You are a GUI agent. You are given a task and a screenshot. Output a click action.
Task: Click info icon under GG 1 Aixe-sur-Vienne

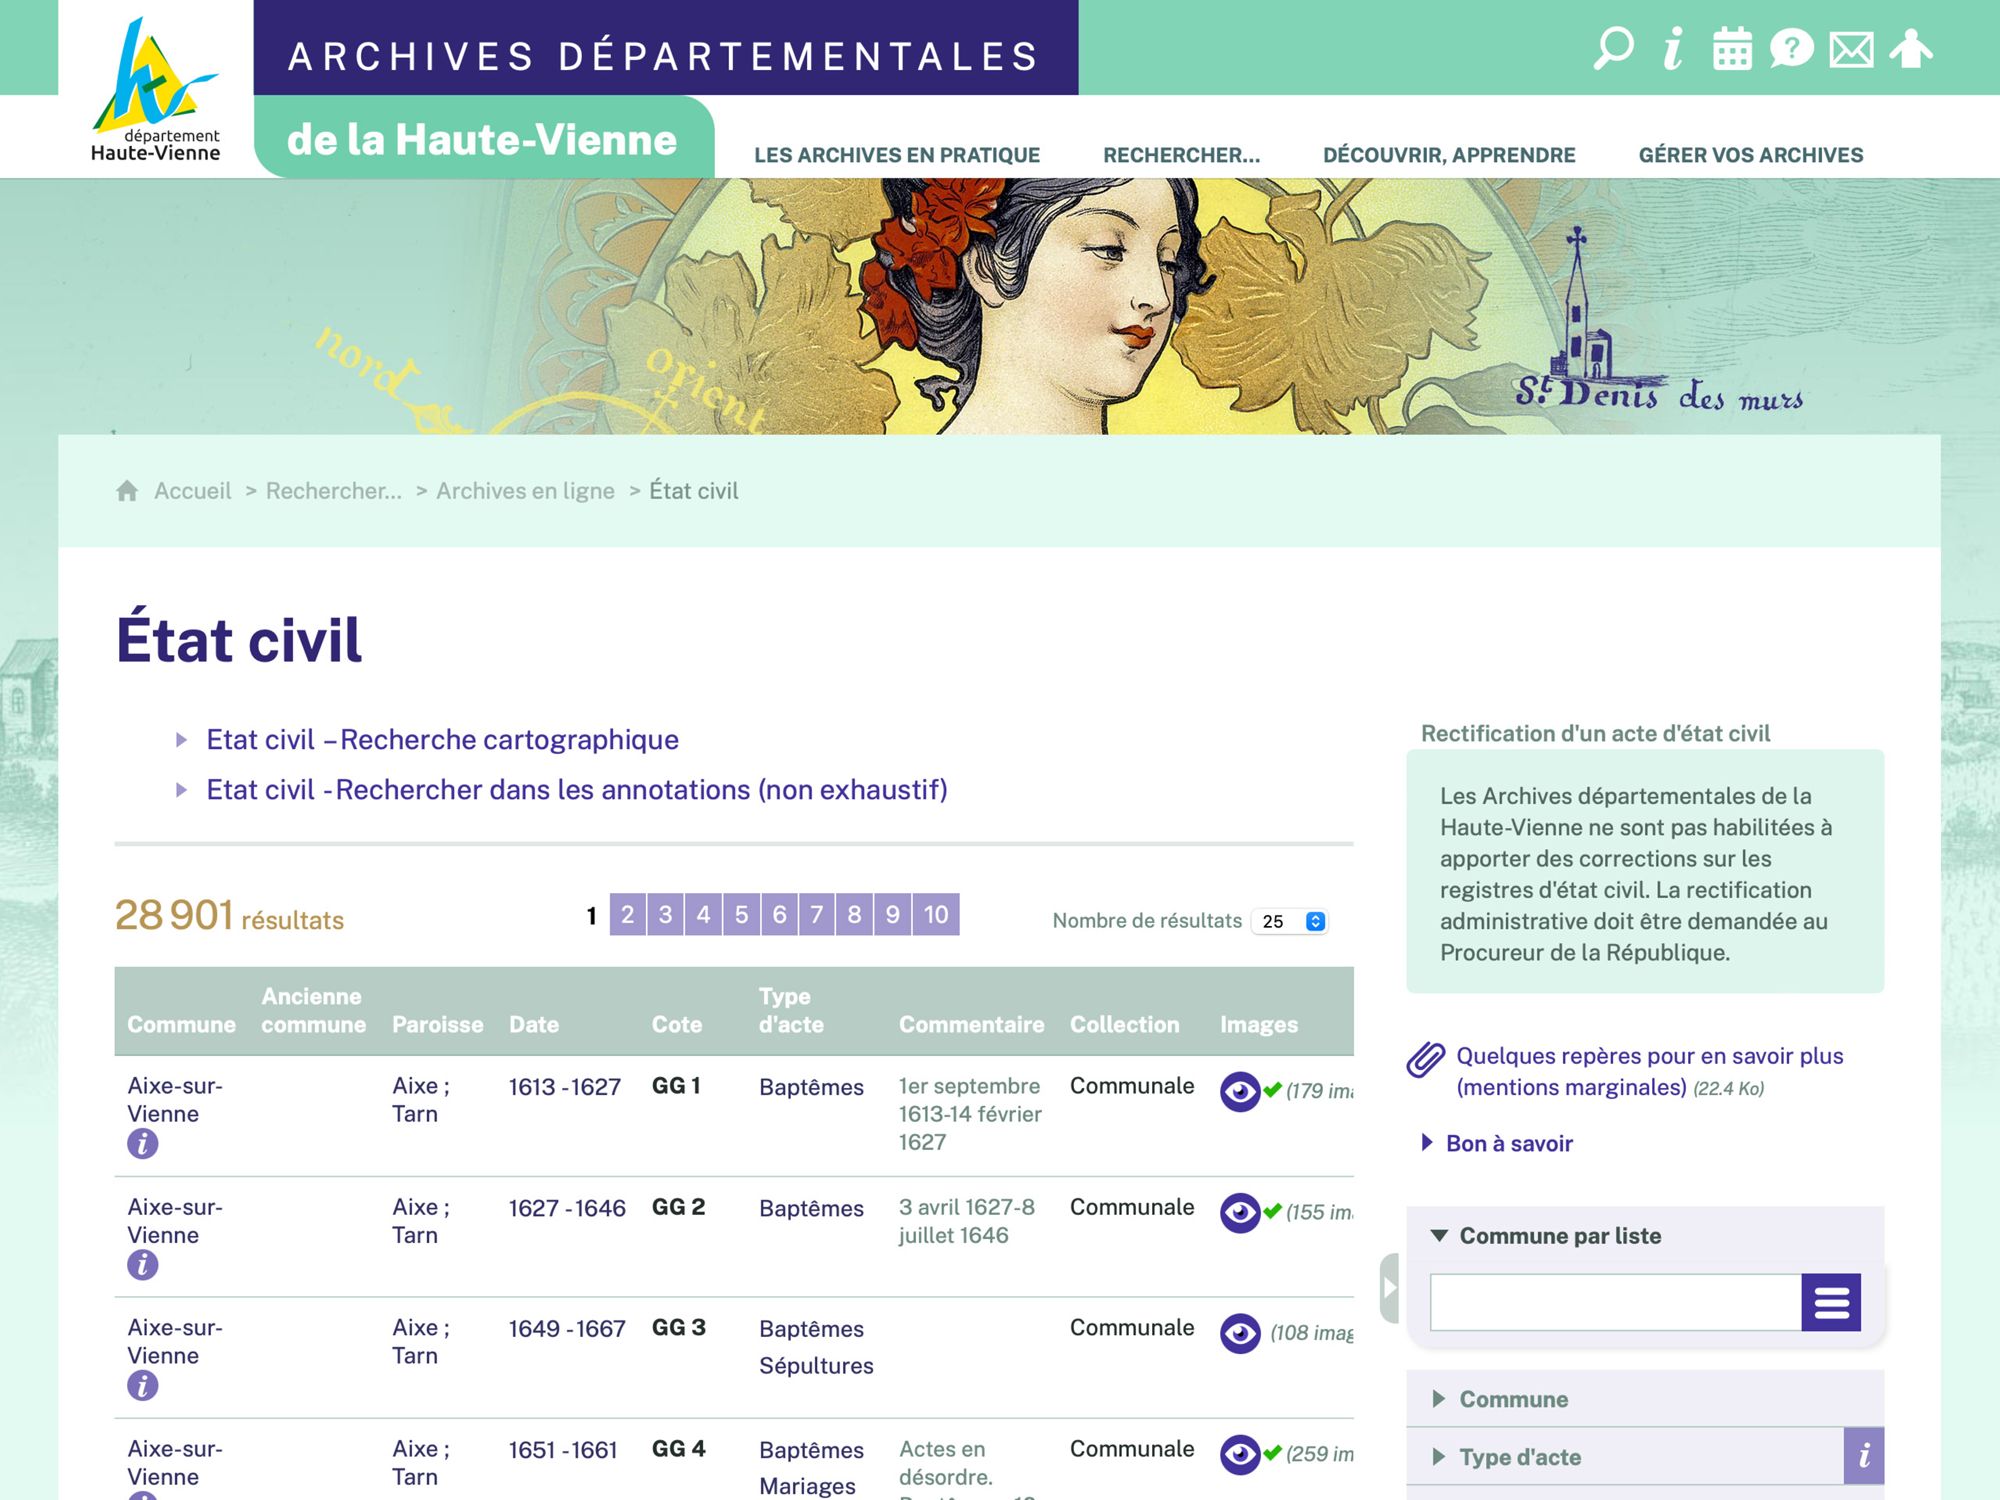pos(142,1144)
